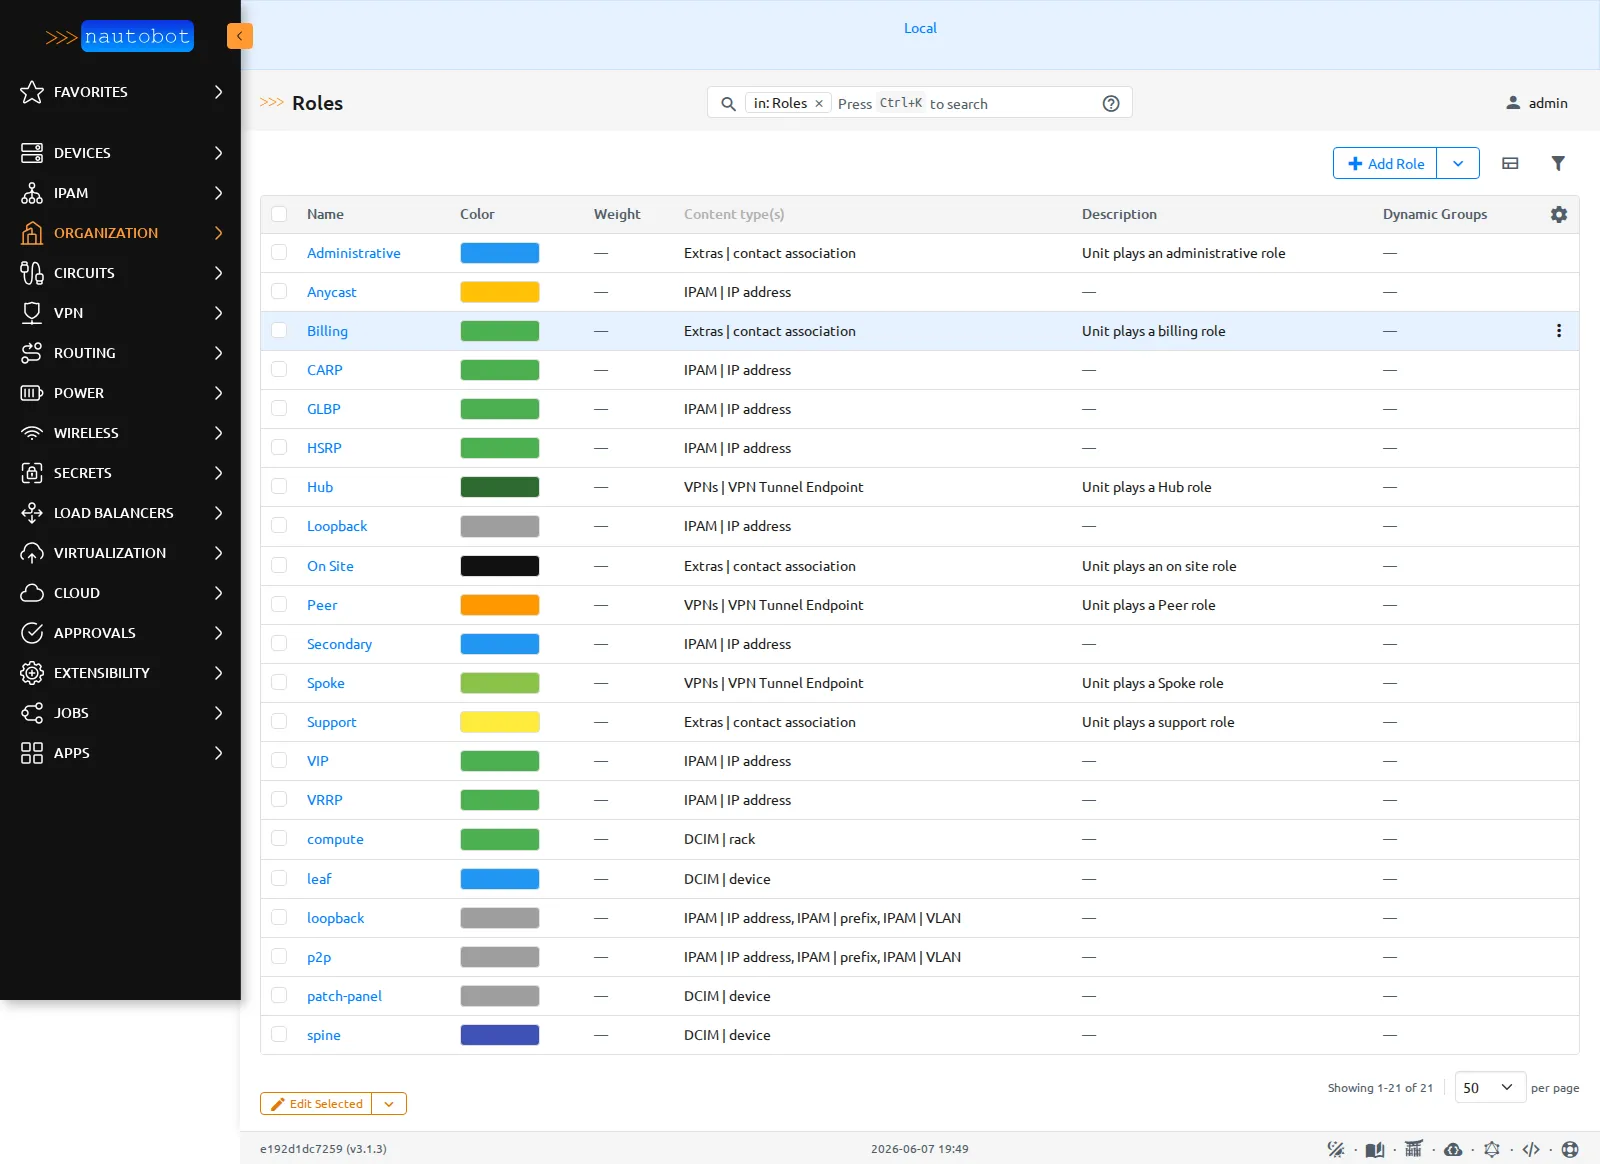The width and height of the screenshot is (1600, 1164).
Task: Check the Peer role checkbox
Action: [x=279, y=605]
